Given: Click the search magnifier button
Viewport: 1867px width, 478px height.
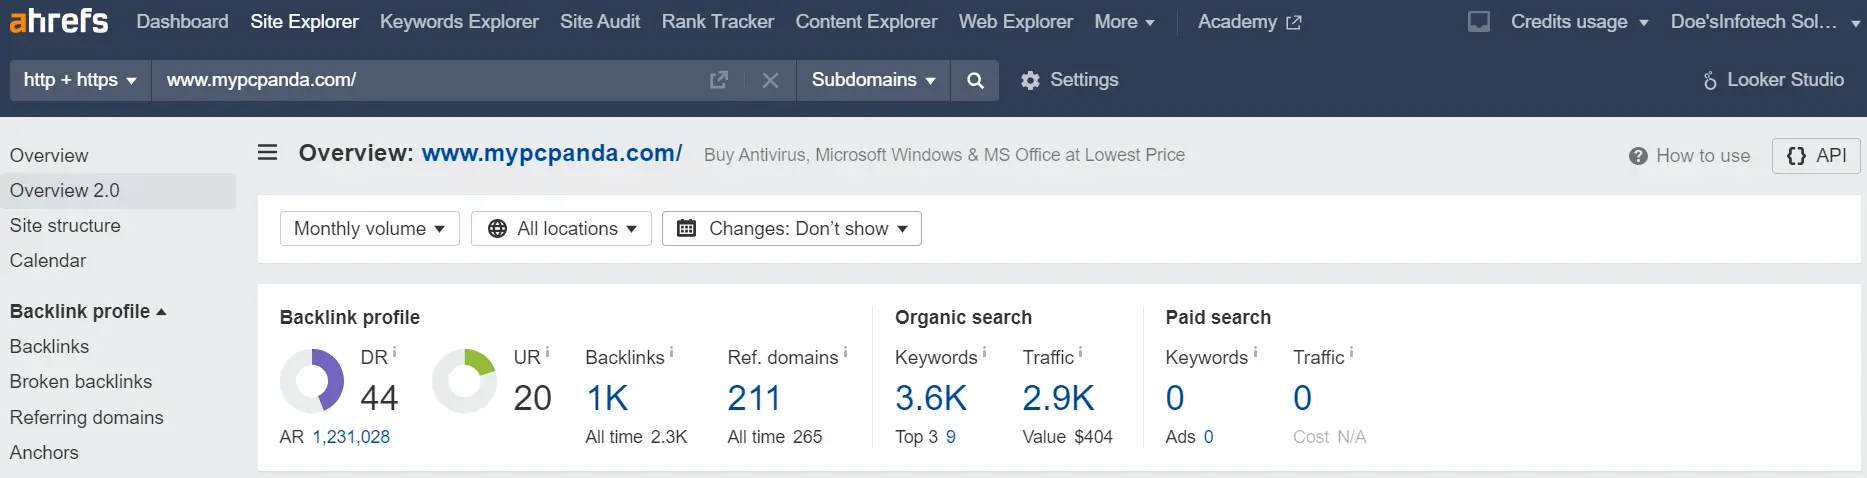Looking at the screenshot, I should click(975, 80).
